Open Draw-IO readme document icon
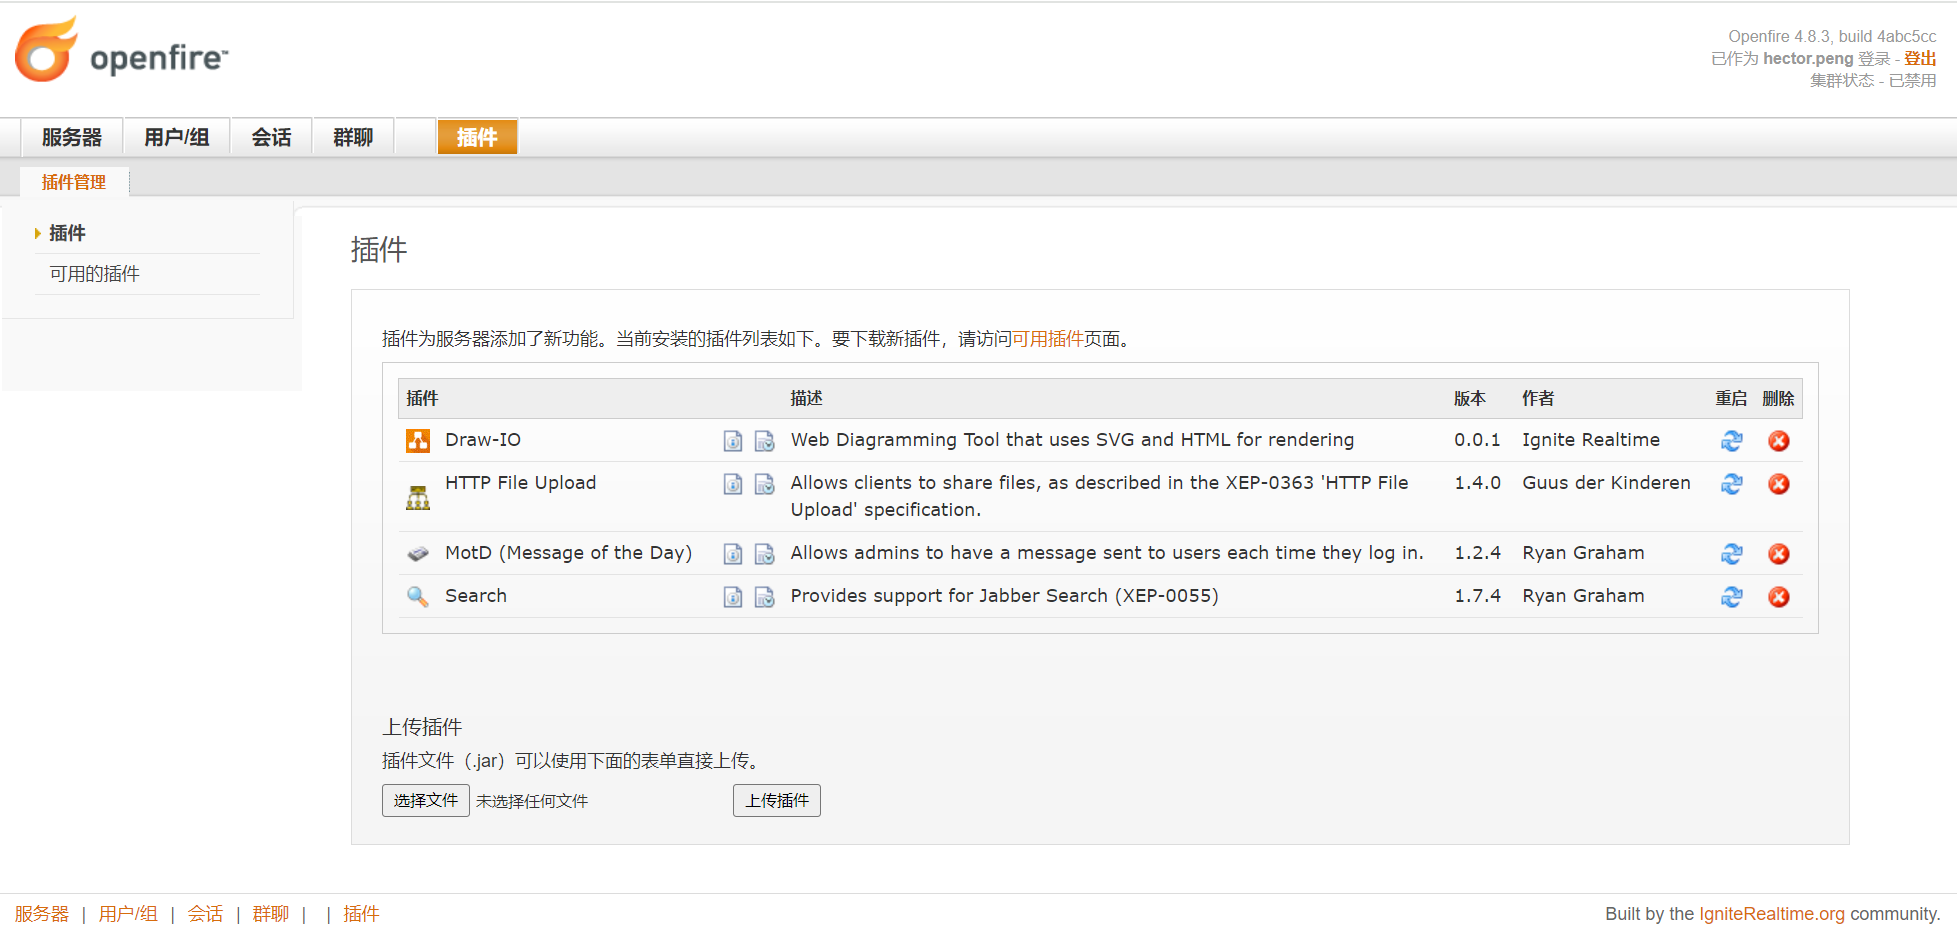Screen dimensions: 1957x951 coord(733,441)
